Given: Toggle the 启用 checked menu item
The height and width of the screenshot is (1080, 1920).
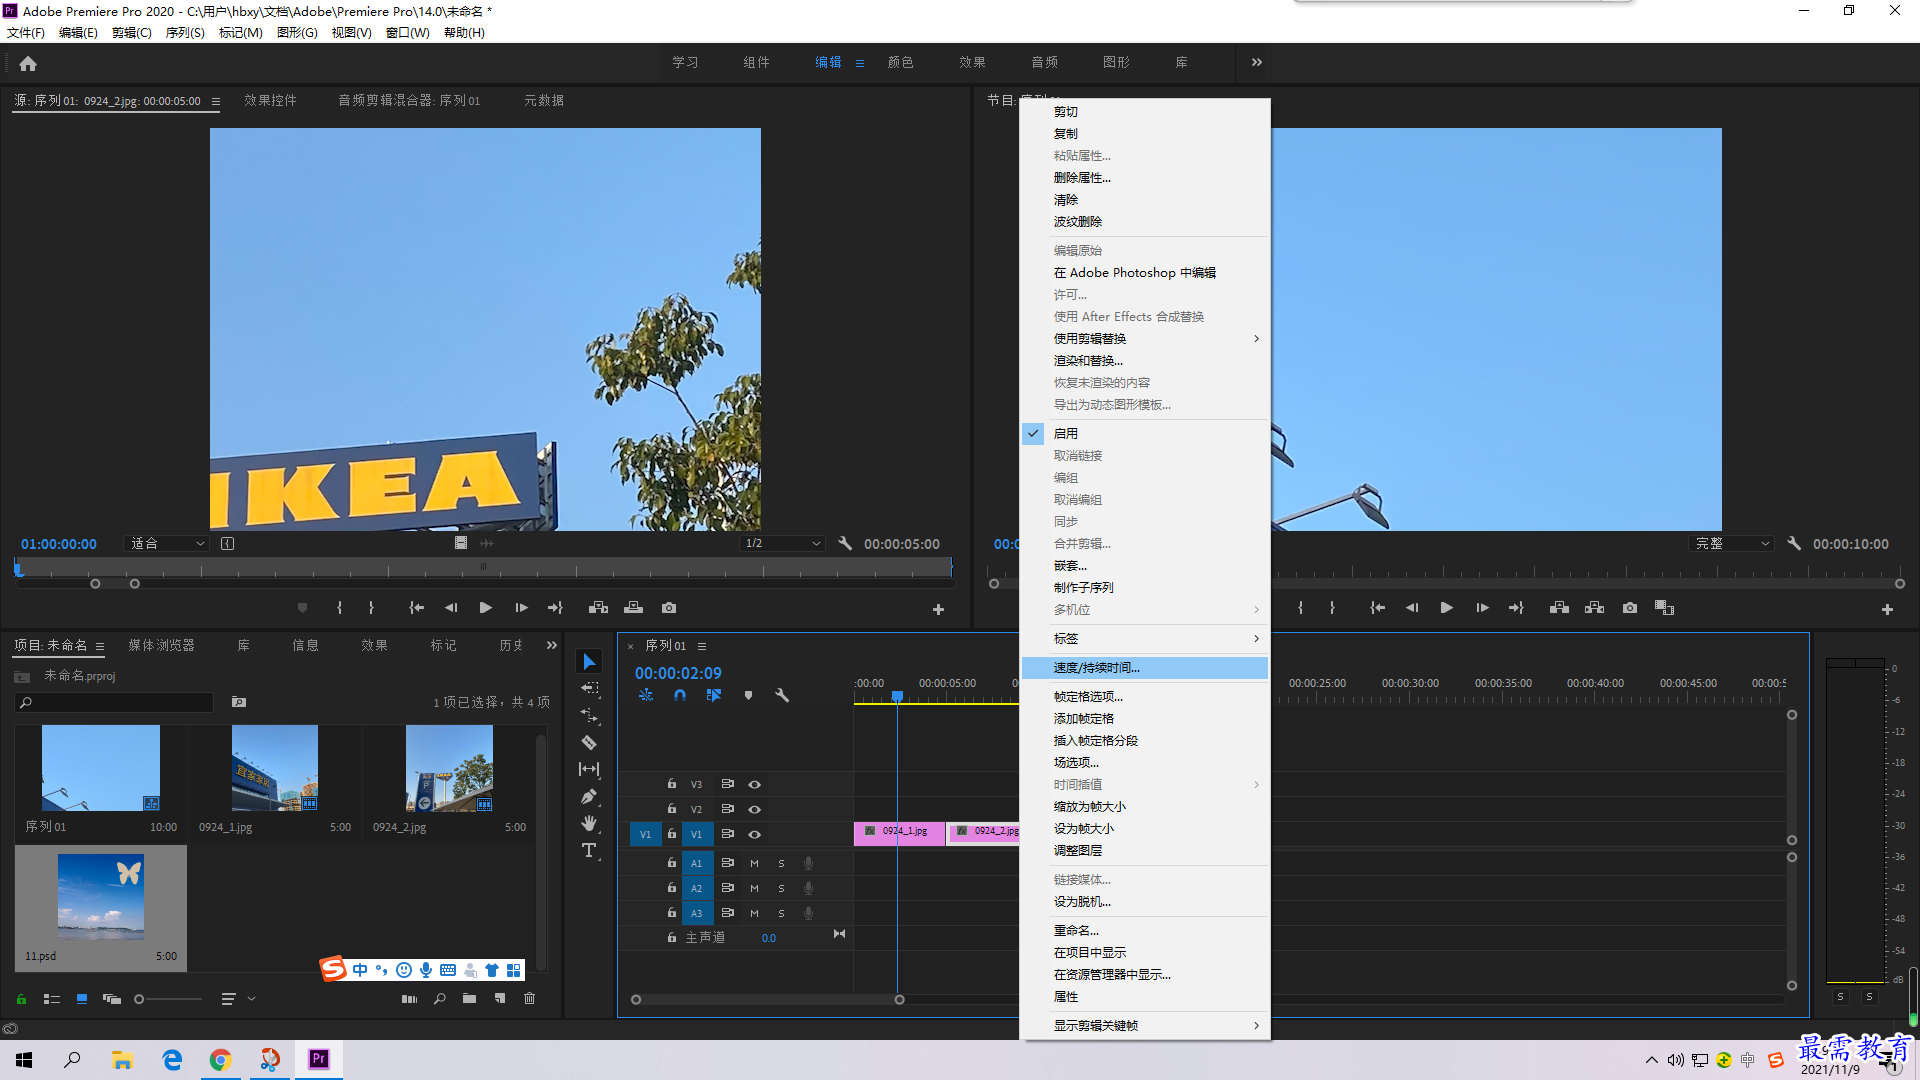Looking at the screenshot, I should (x=1145, y=433).
